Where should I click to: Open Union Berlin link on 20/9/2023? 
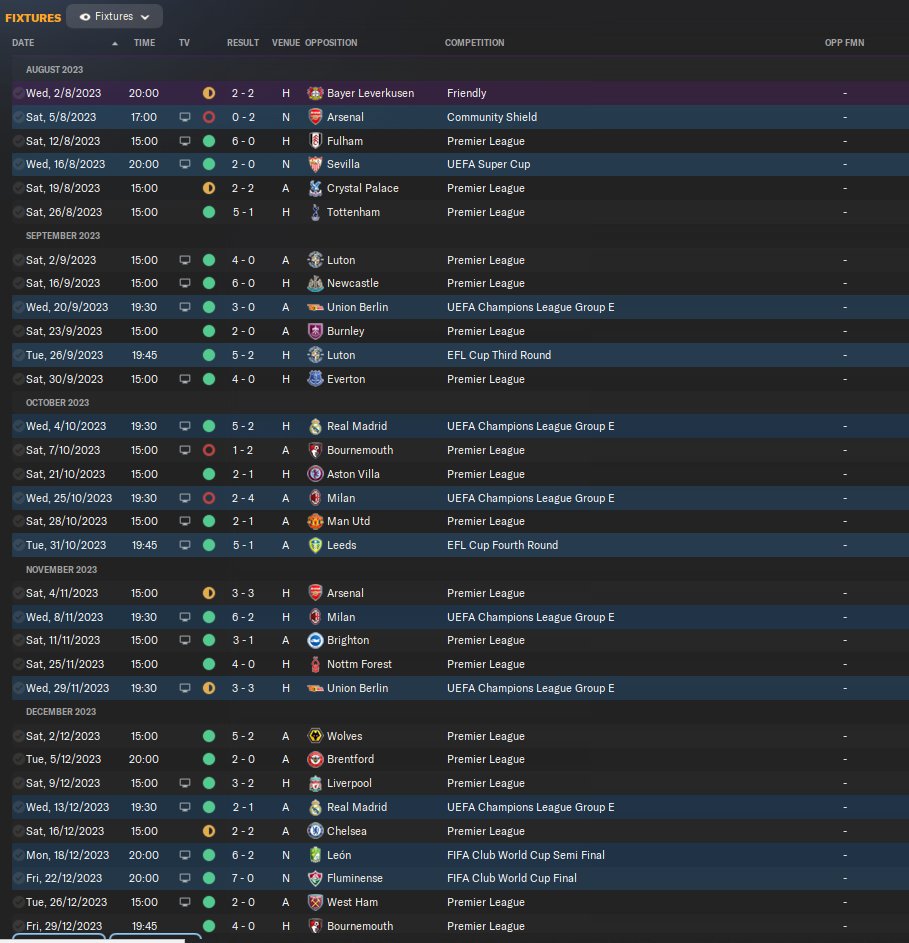(x=357, y=307)
